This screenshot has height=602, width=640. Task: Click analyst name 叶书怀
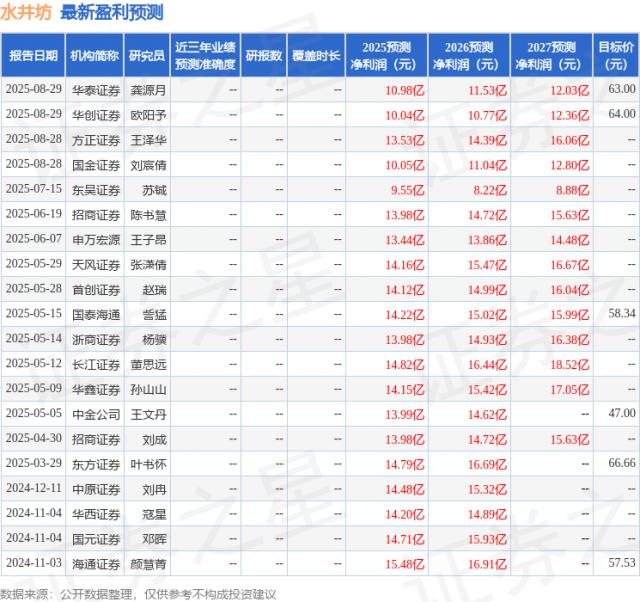(148, 464)
